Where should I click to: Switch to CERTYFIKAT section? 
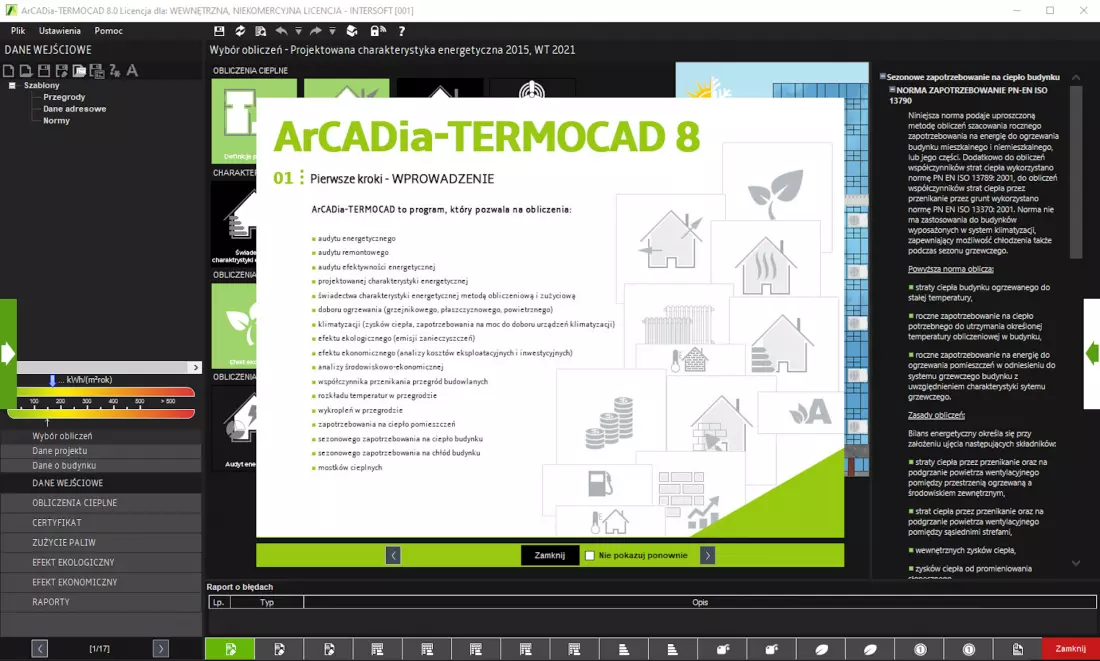point(101,523)
